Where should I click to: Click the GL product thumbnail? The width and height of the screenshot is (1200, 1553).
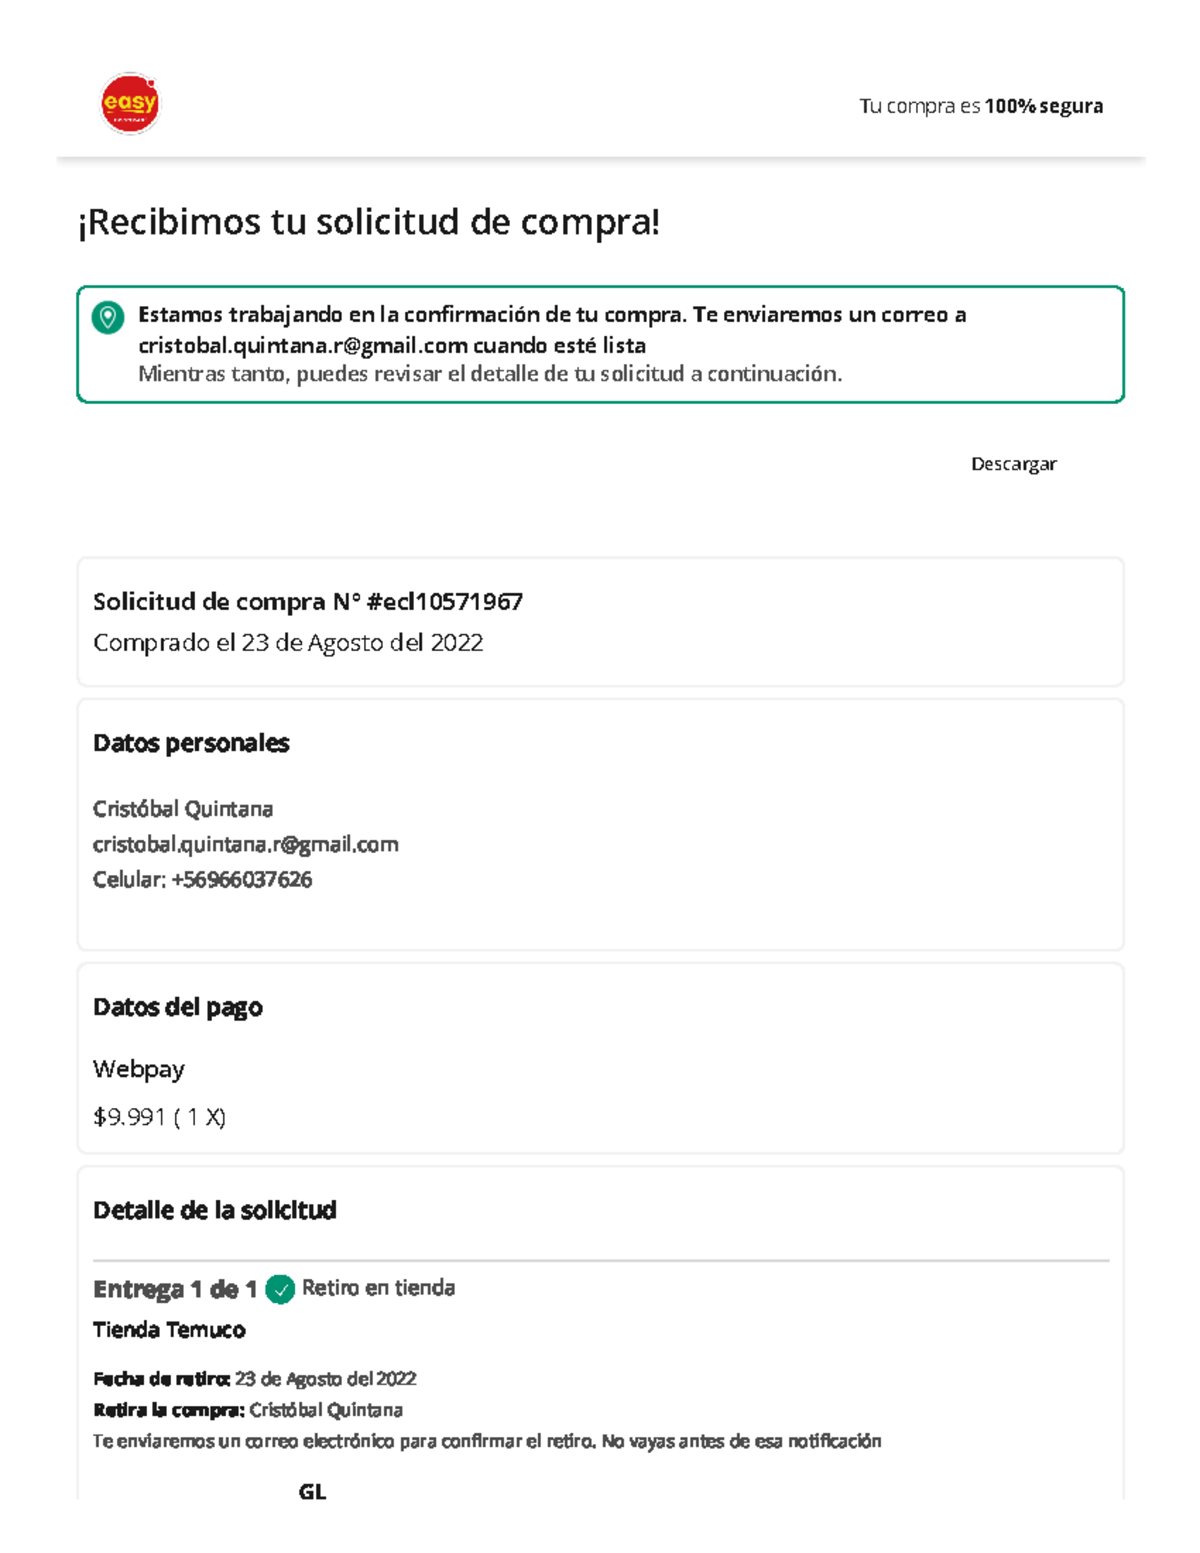tap(311, 1491)
